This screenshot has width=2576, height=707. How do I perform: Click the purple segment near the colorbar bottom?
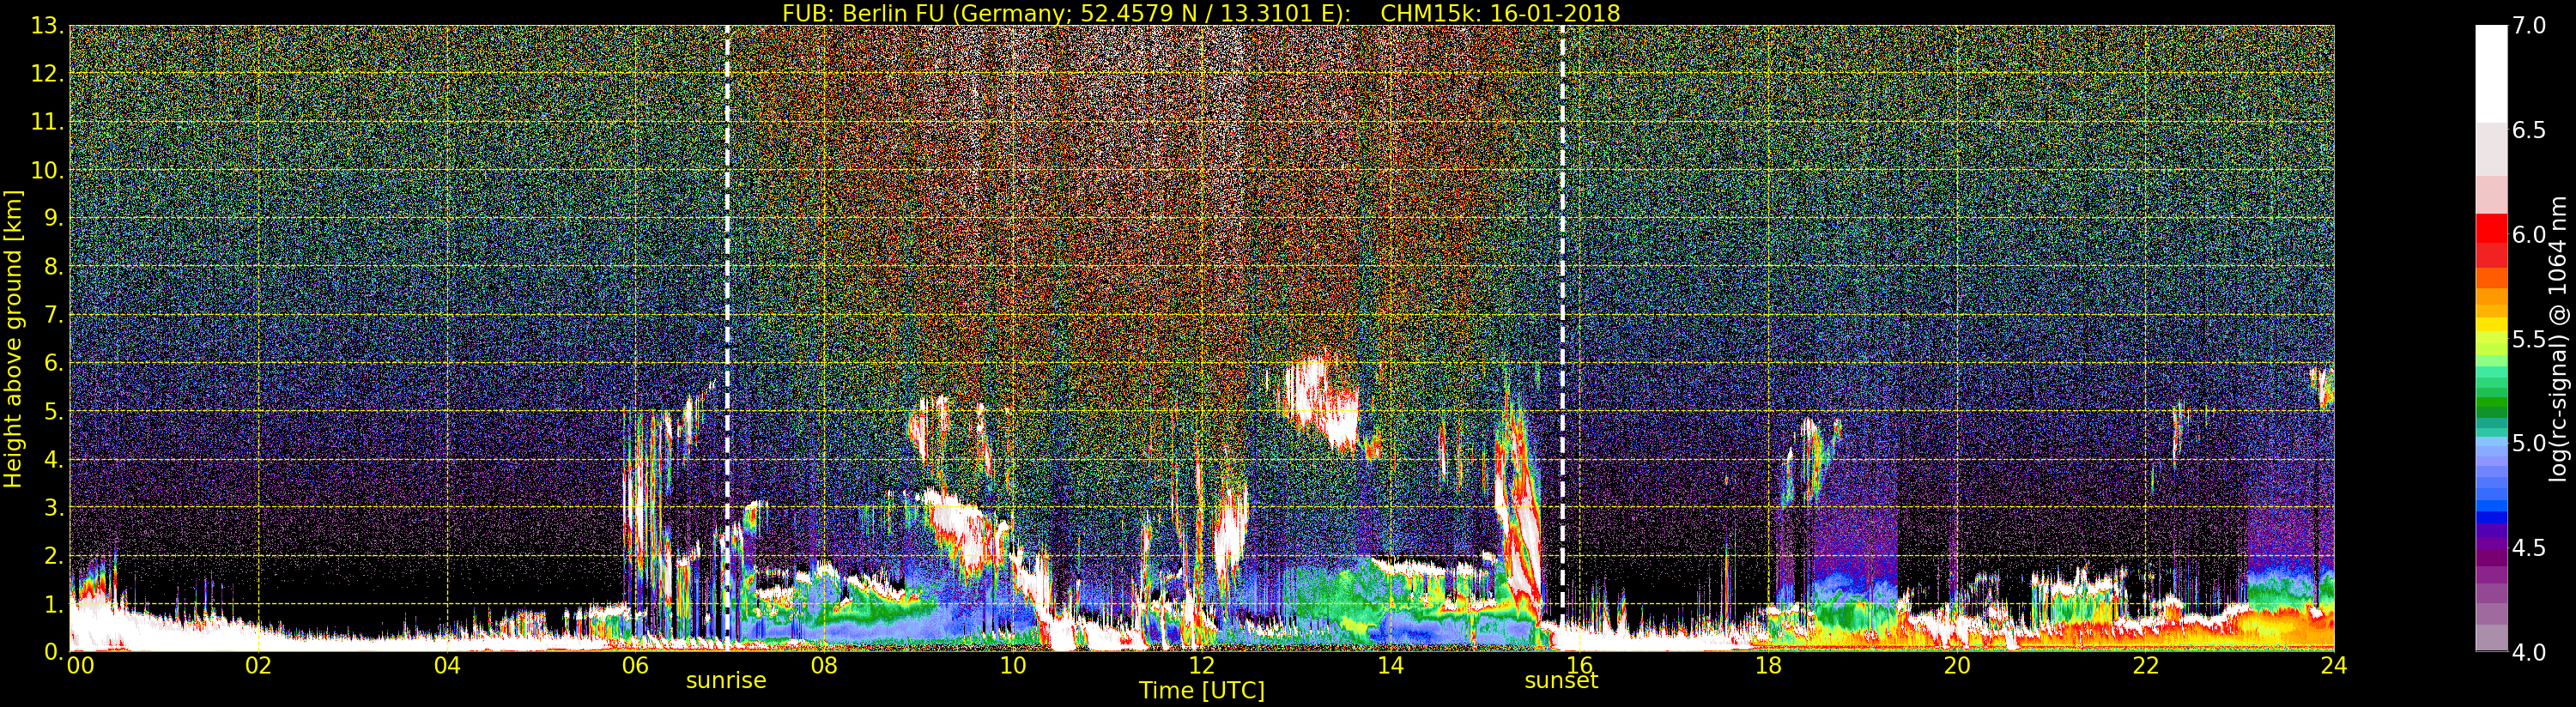click(2491, 575)
